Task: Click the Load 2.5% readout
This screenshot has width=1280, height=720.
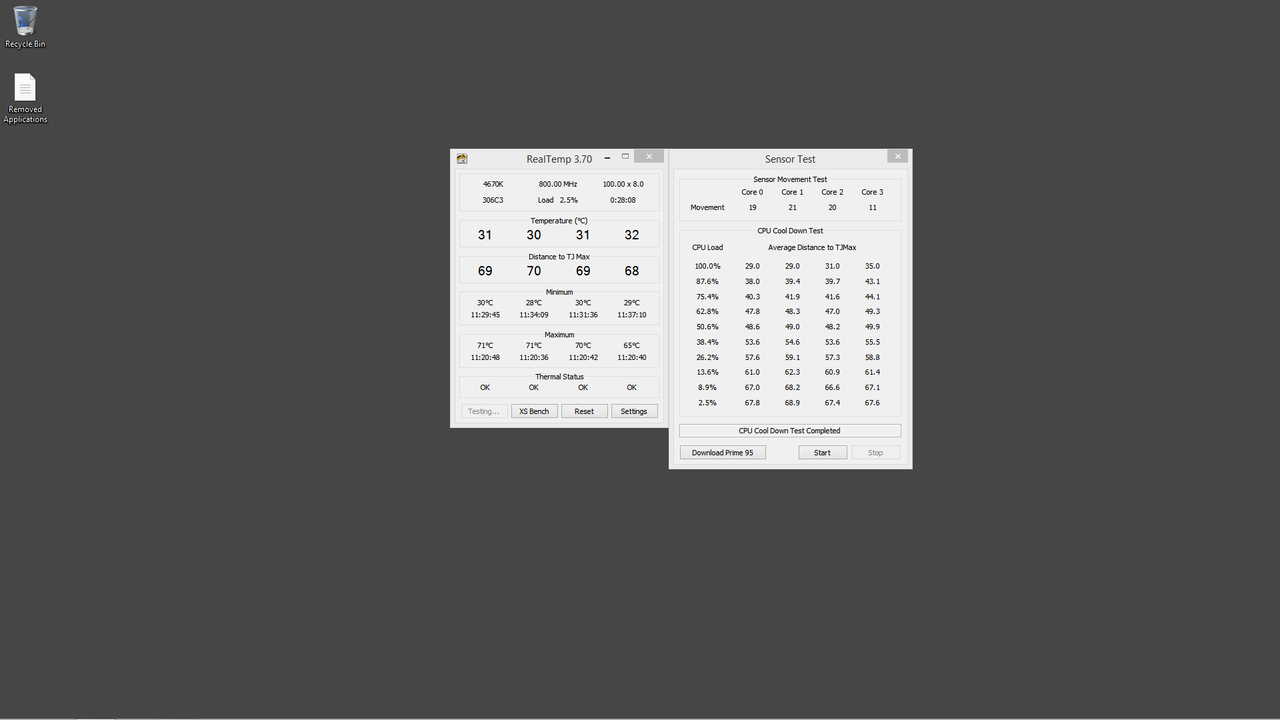Action: 557,200
